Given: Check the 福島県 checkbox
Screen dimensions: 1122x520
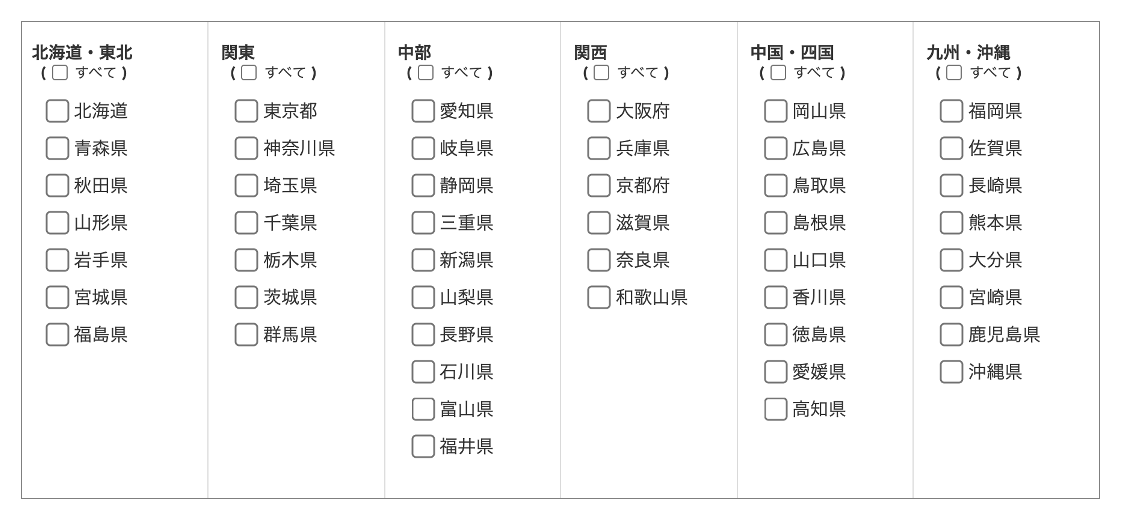Looking at the screenshot, I should pos(57,335).
